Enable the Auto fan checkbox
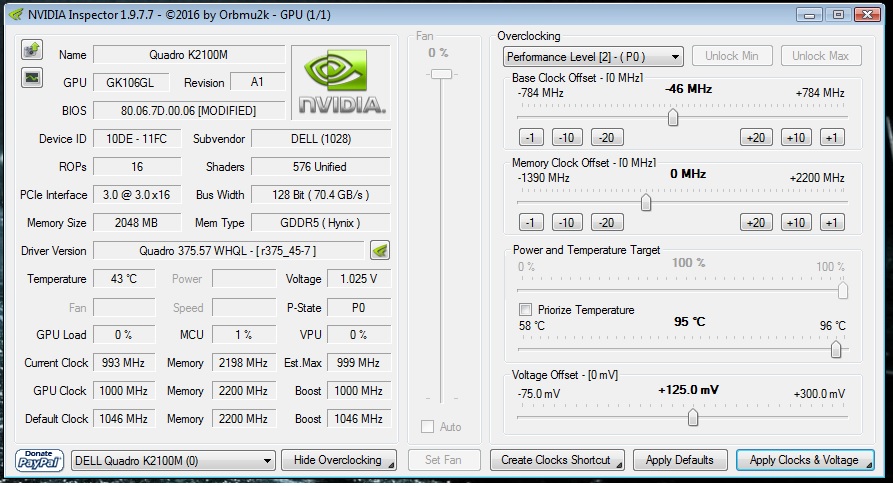This screenshot has height=486, width=893. coord(427,426)
